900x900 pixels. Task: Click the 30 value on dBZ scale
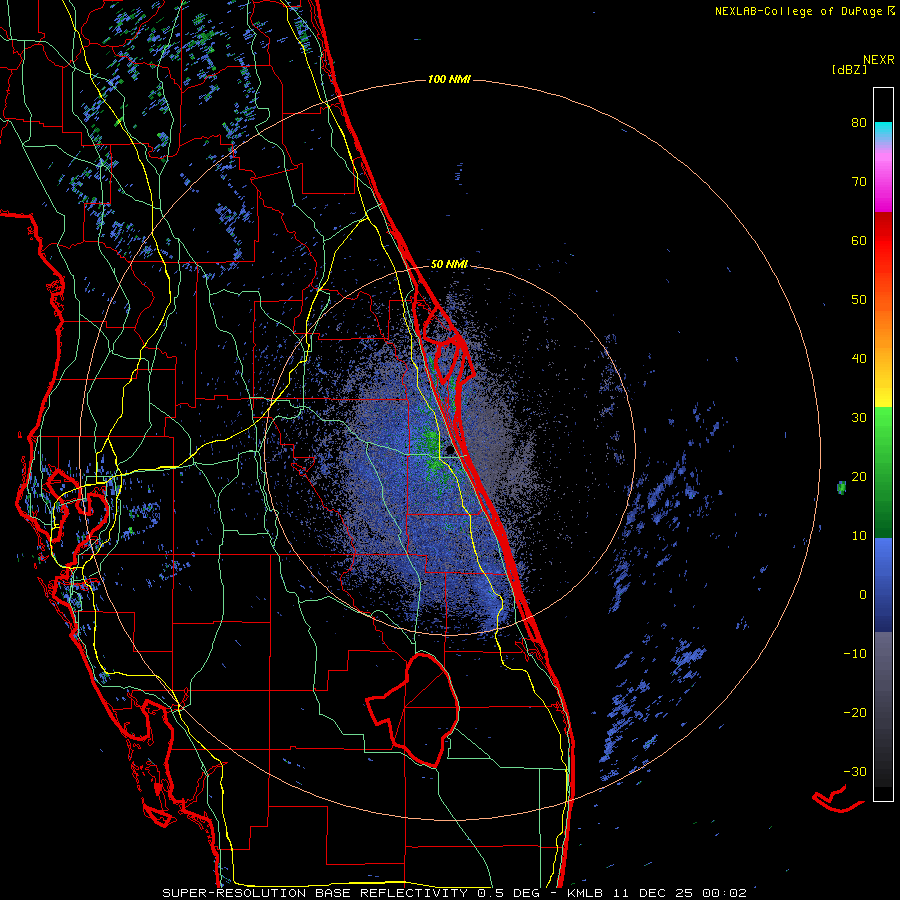pyautogui.click(x=859, y=418)
